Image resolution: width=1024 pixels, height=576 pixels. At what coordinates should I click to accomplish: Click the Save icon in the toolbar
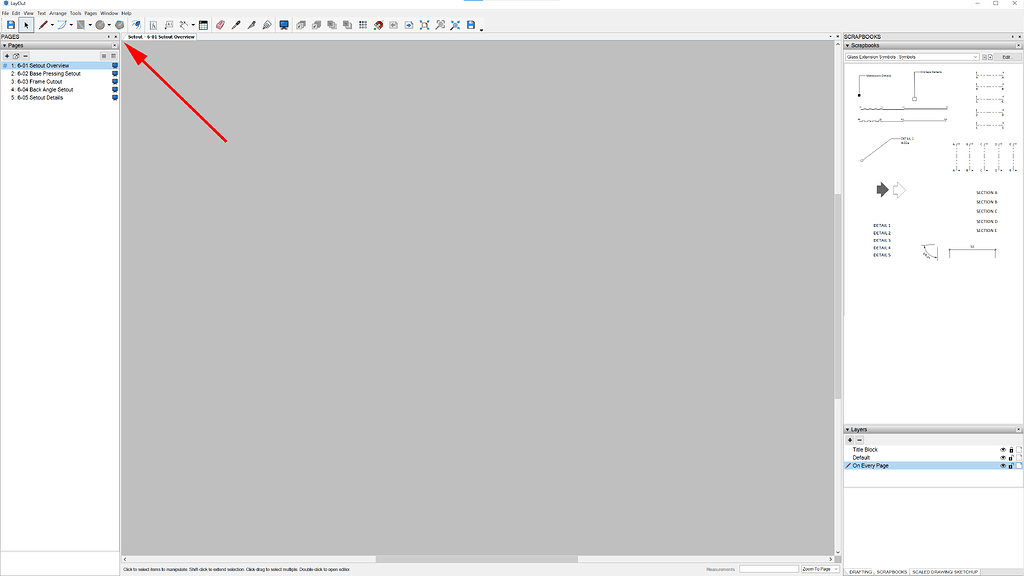coord(10,25)
